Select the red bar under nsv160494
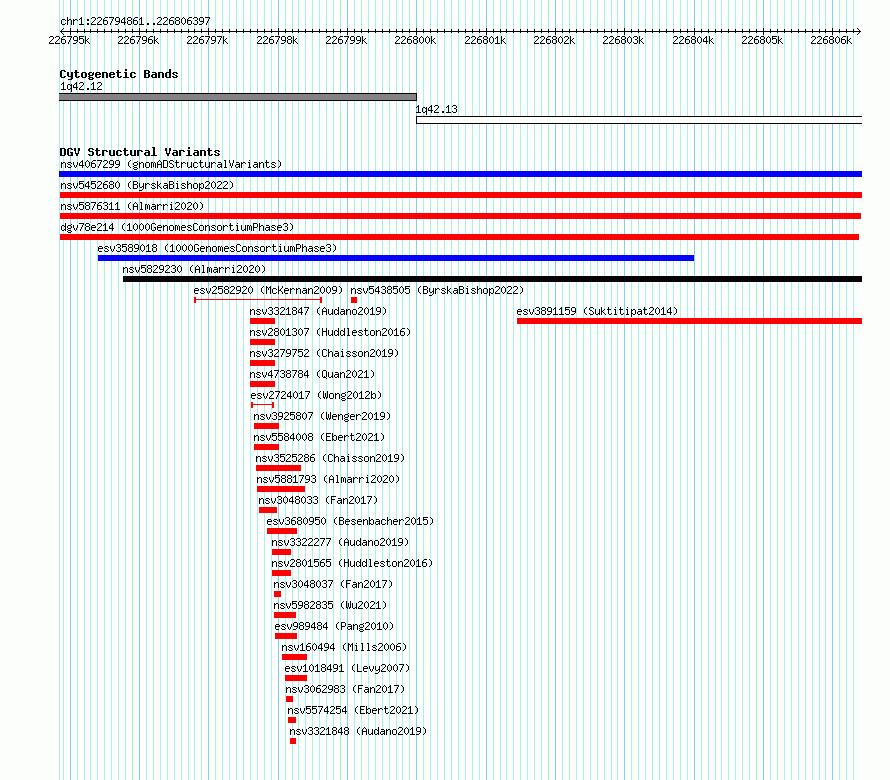Image resolution: width=890 pixels, height=780 pixels. (x=294, y=657)
